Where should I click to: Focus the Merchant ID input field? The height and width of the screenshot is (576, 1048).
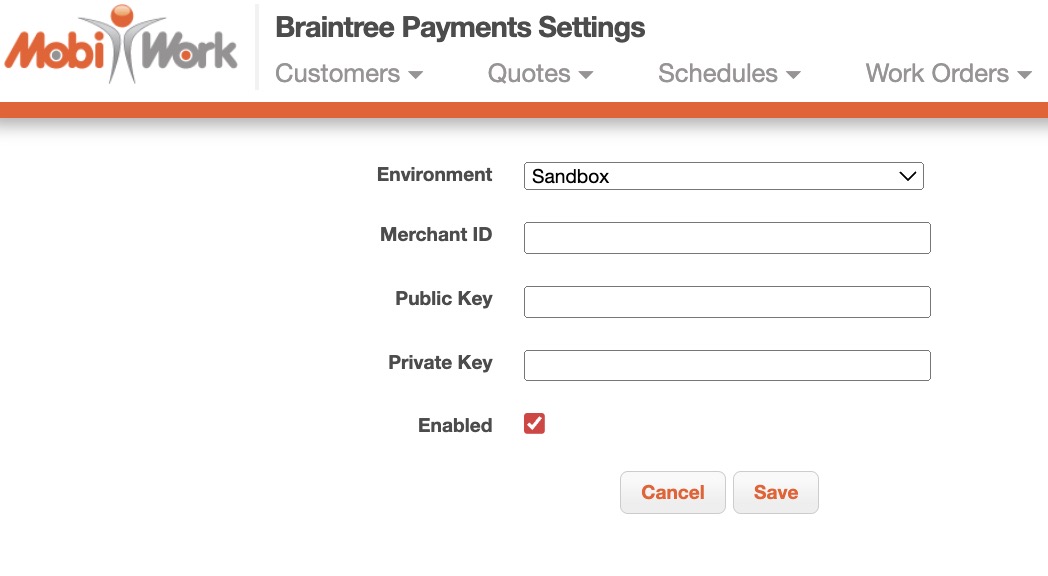727,238
